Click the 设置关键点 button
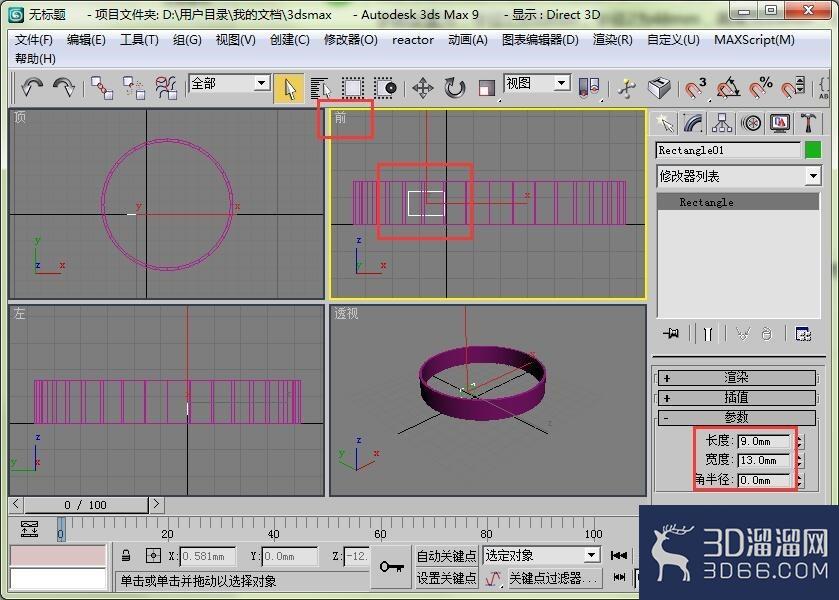 click(446, 578)
